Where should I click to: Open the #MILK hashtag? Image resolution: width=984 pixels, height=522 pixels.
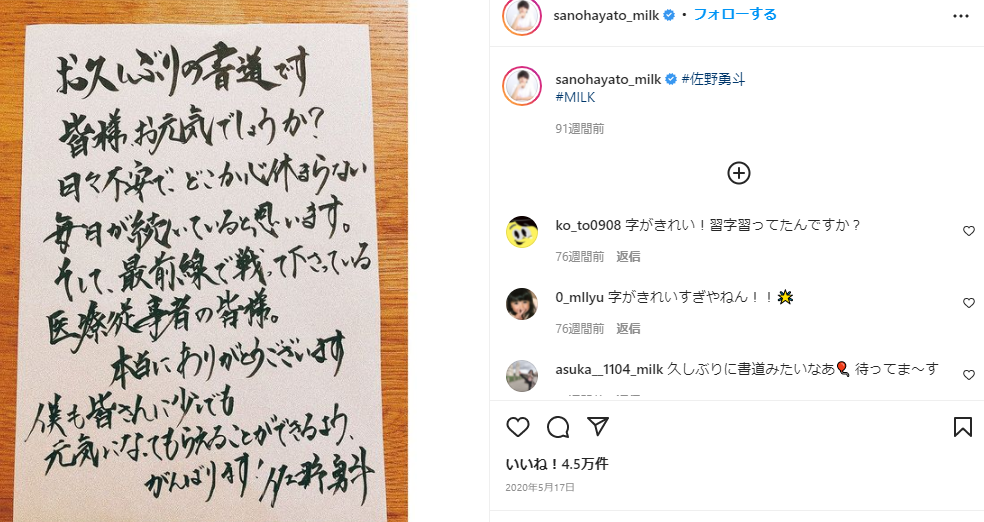[575, 97]
